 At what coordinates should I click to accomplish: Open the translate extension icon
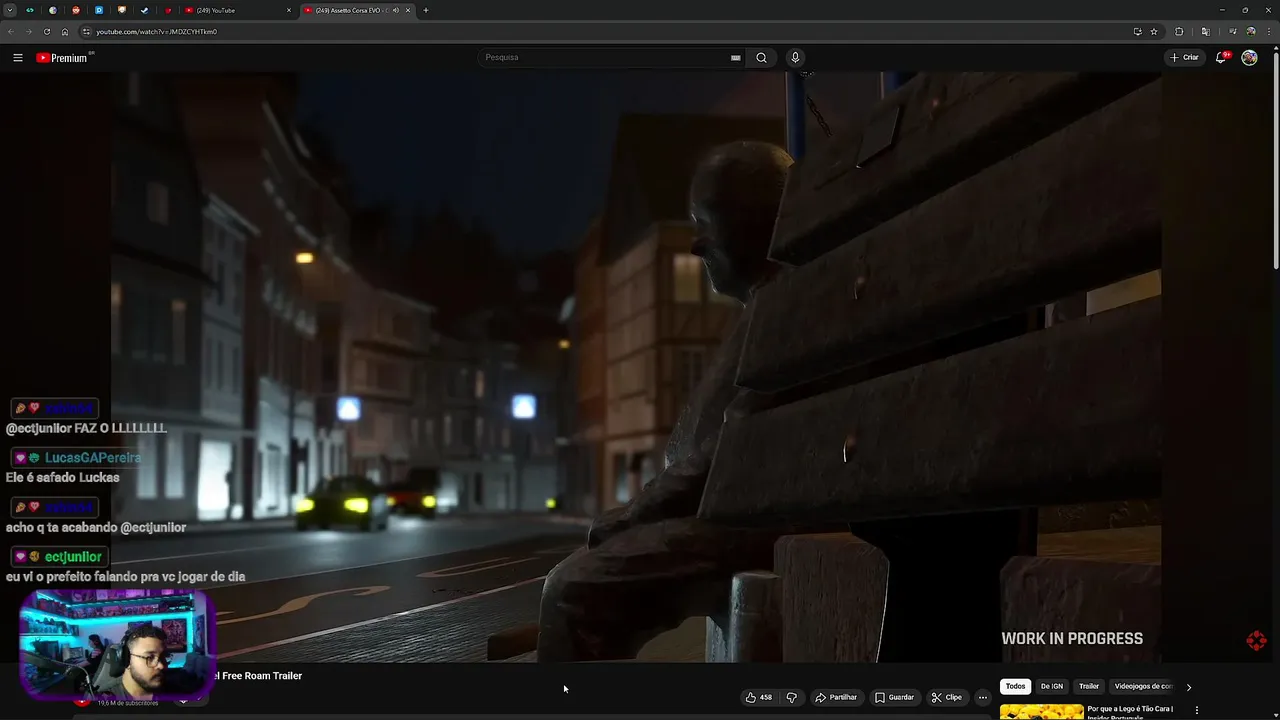[1205, 31]
